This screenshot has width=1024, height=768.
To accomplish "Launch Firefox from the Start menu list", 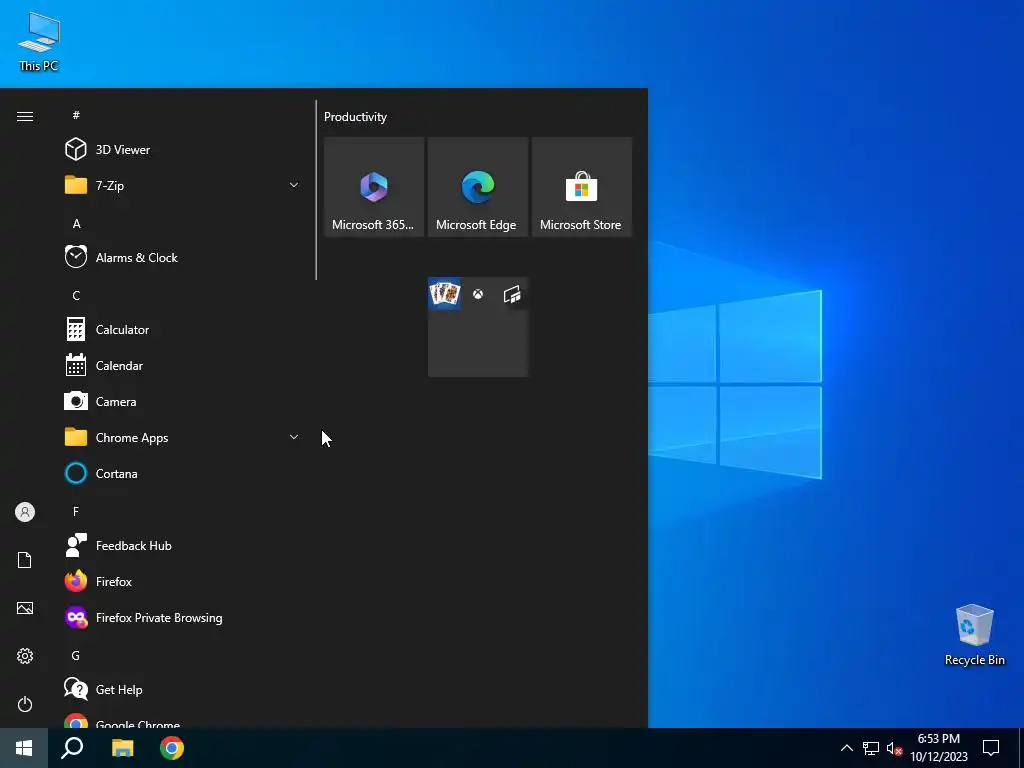I will 182,581.
